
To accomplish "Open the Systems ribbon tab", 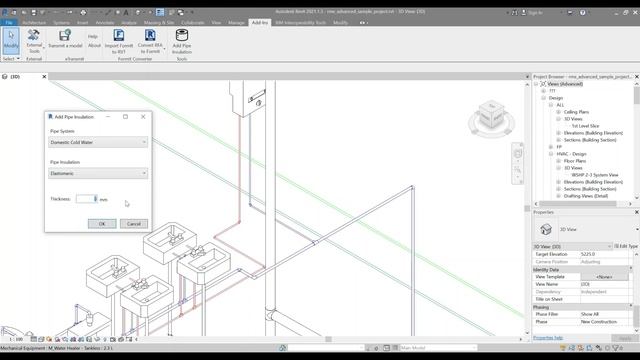I will tap(61, 23).
